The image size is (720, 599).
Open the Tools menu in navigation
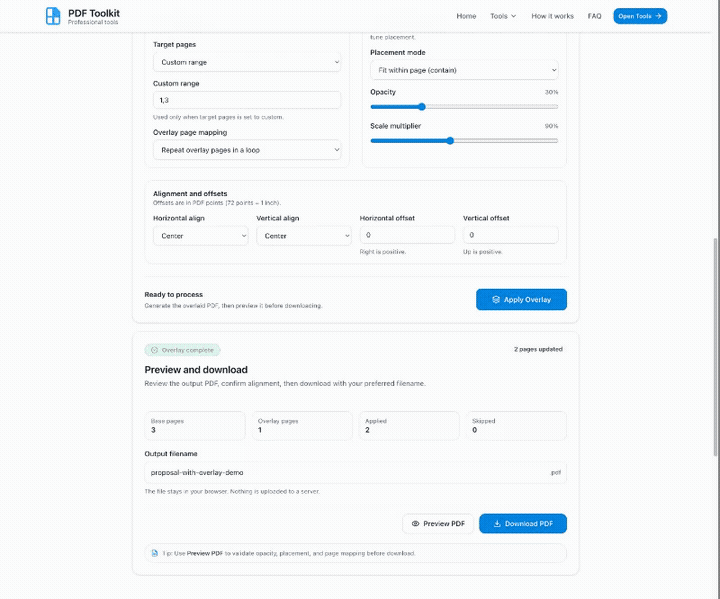tap(503, 16)
